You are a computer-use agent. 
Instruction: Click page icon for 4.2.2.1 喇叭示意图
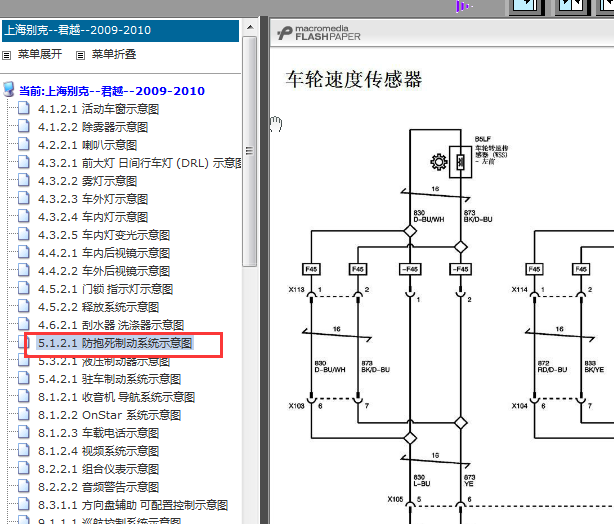click(23, 144)
